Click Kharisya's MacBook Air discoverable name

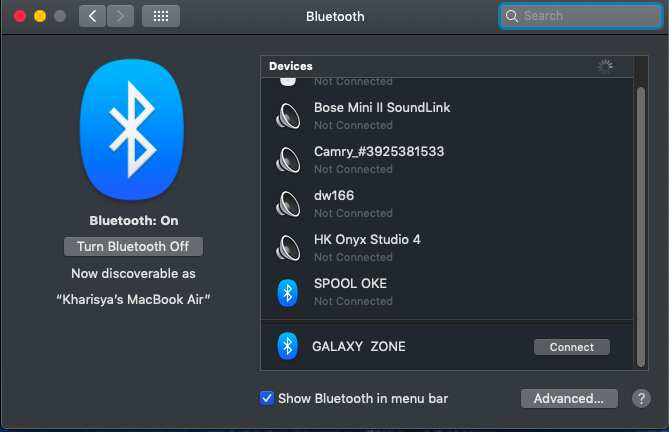click(x=133, y=299)
